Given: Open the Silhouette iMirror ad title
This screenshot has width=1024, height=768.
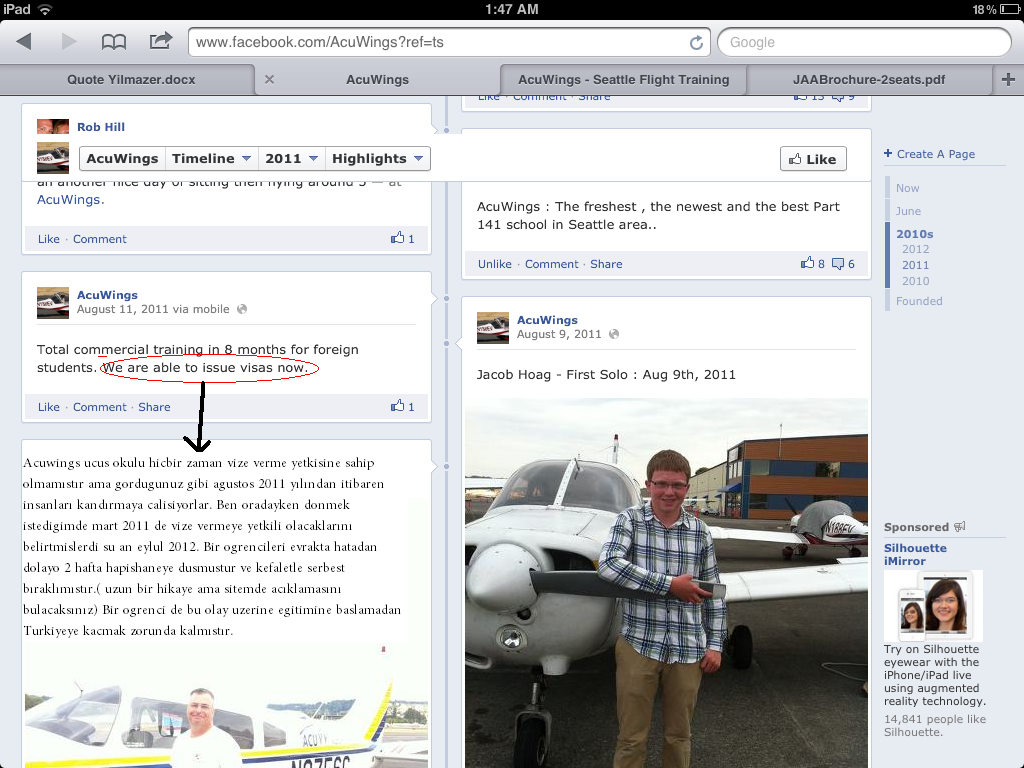Looking at the screenshot, I should click(x=915, y=554).
